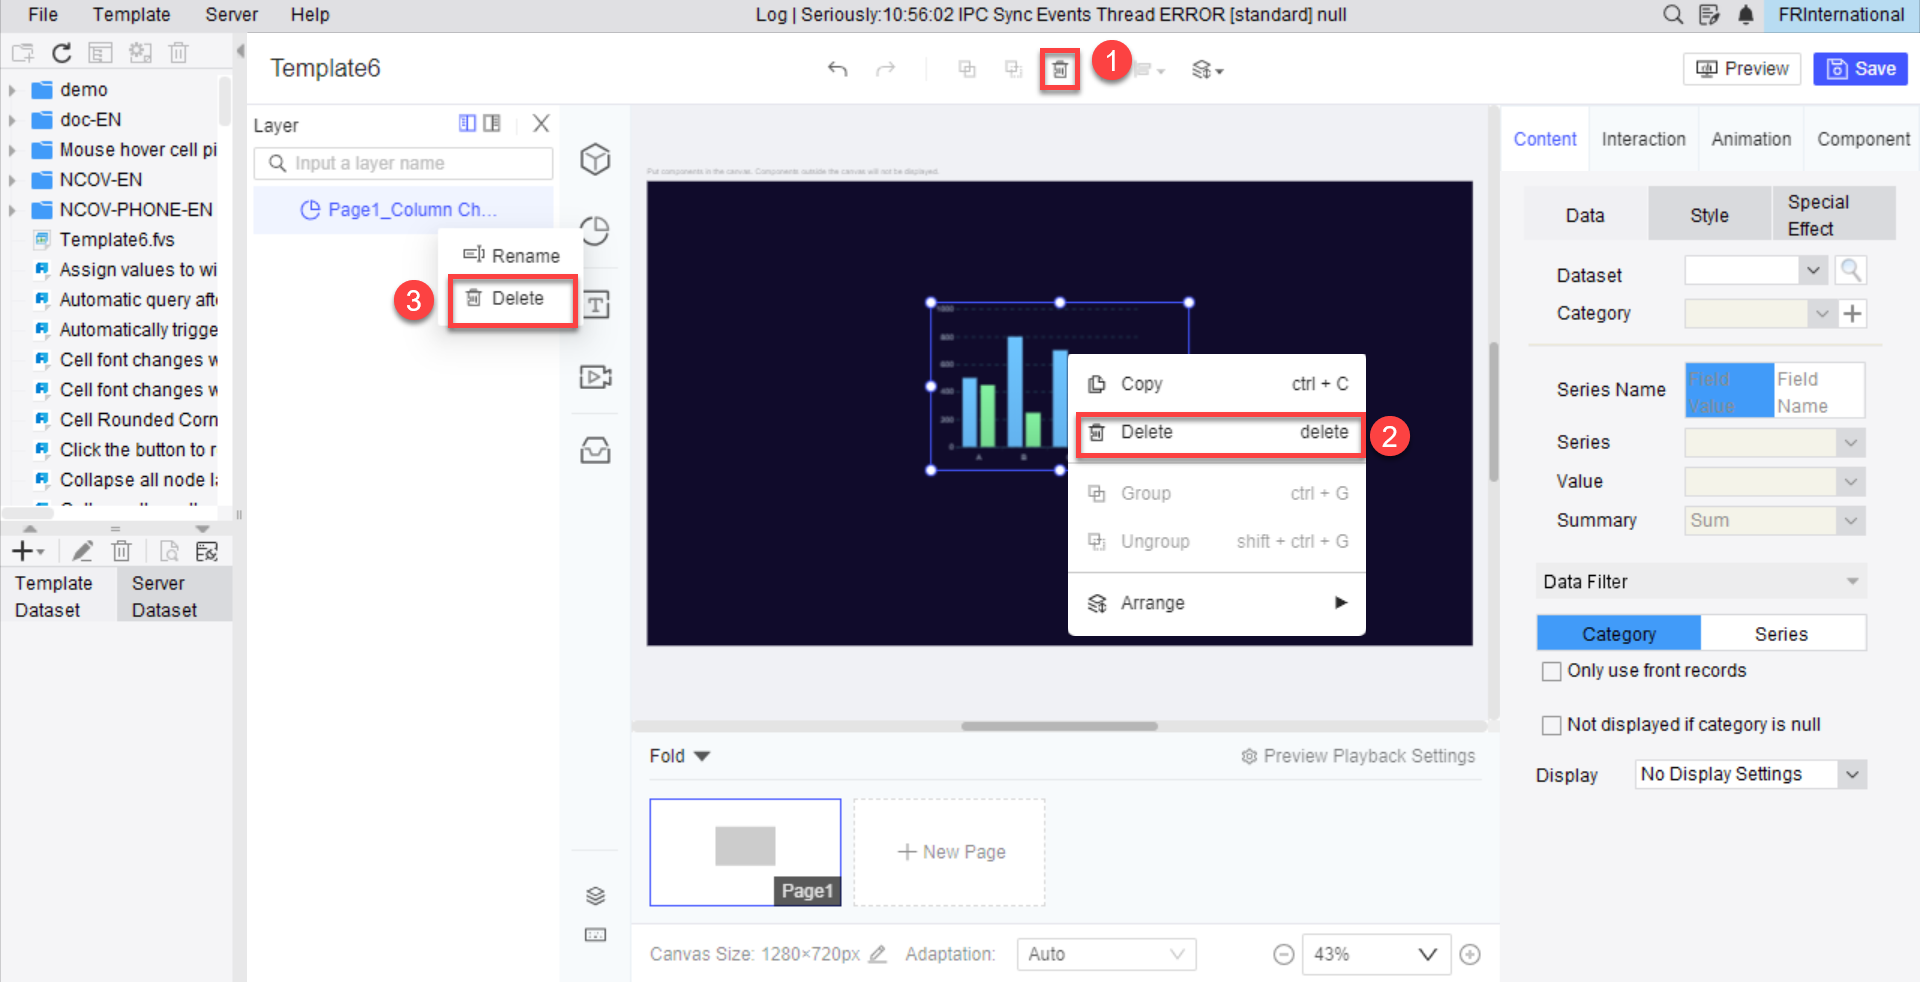Check Only use front records

coord(1551,671)
